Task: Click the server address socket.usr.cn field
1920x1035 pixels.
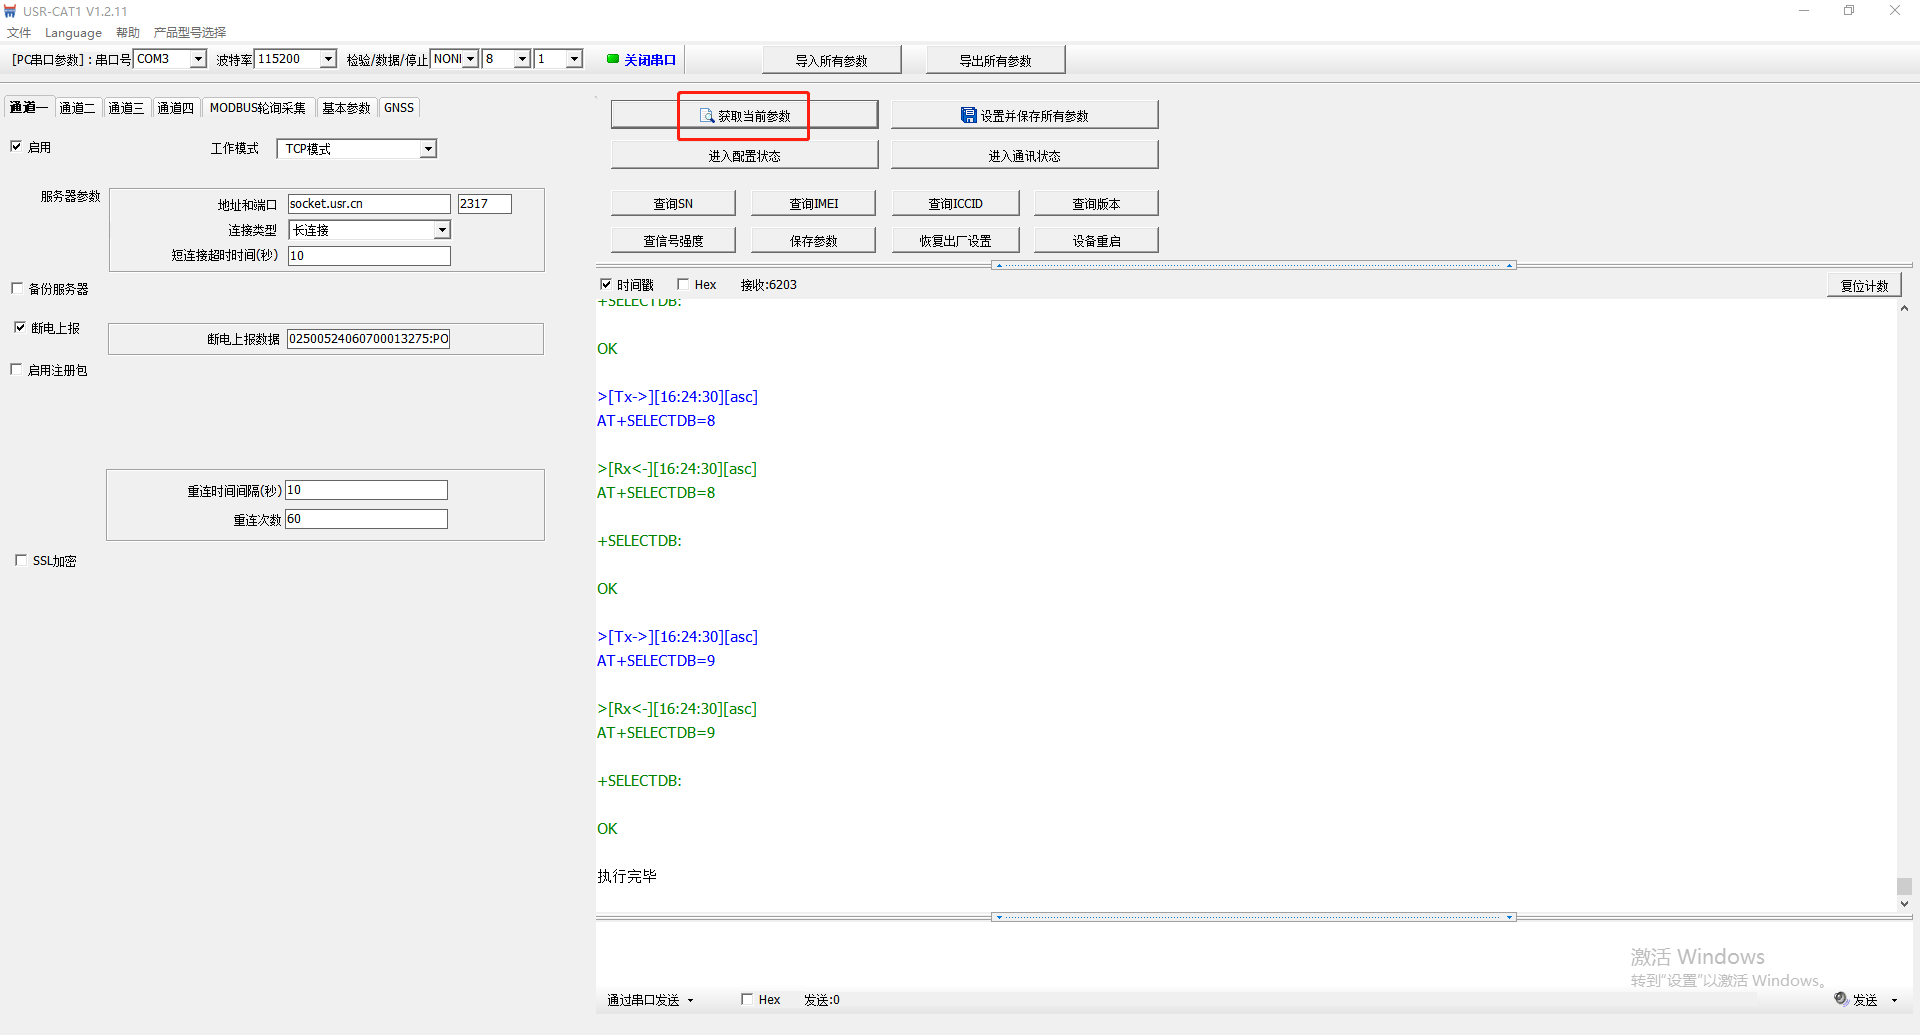Action: click(368, 204)
